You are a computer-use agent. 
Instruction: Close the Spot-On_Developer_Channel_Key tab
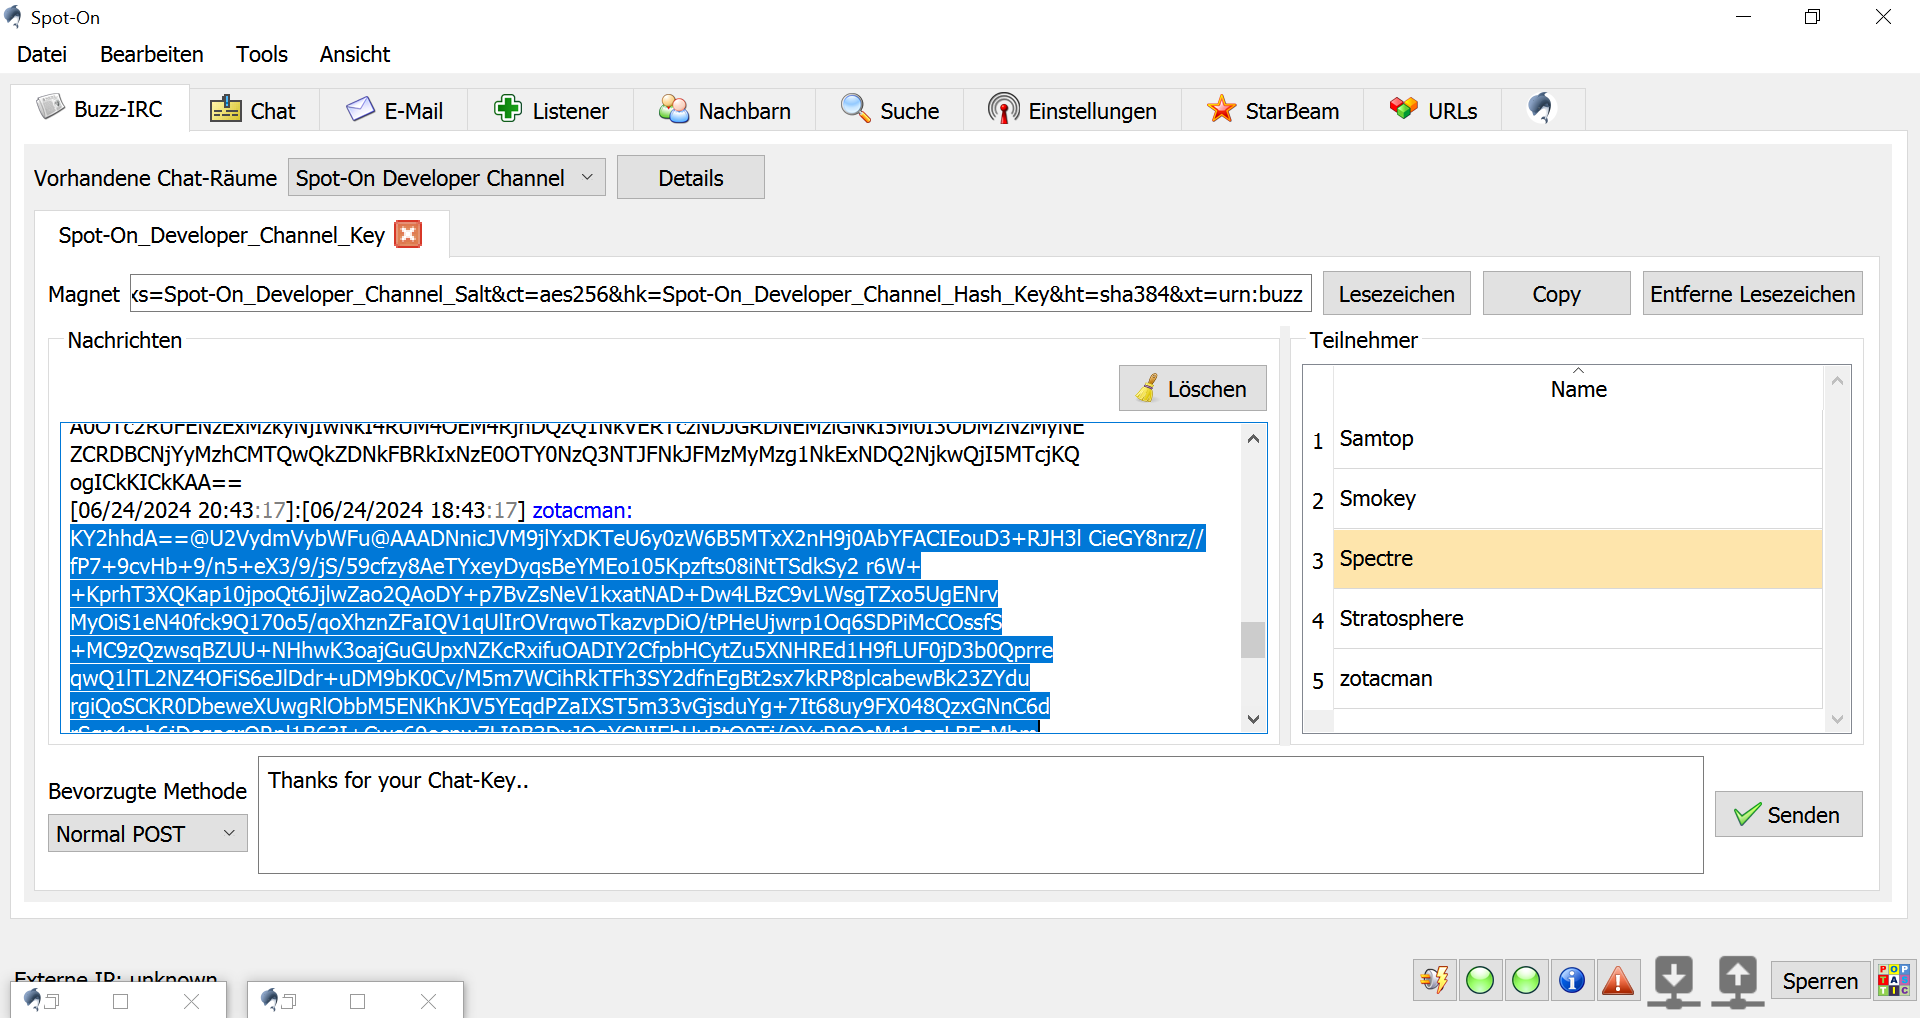click(408, 234)
